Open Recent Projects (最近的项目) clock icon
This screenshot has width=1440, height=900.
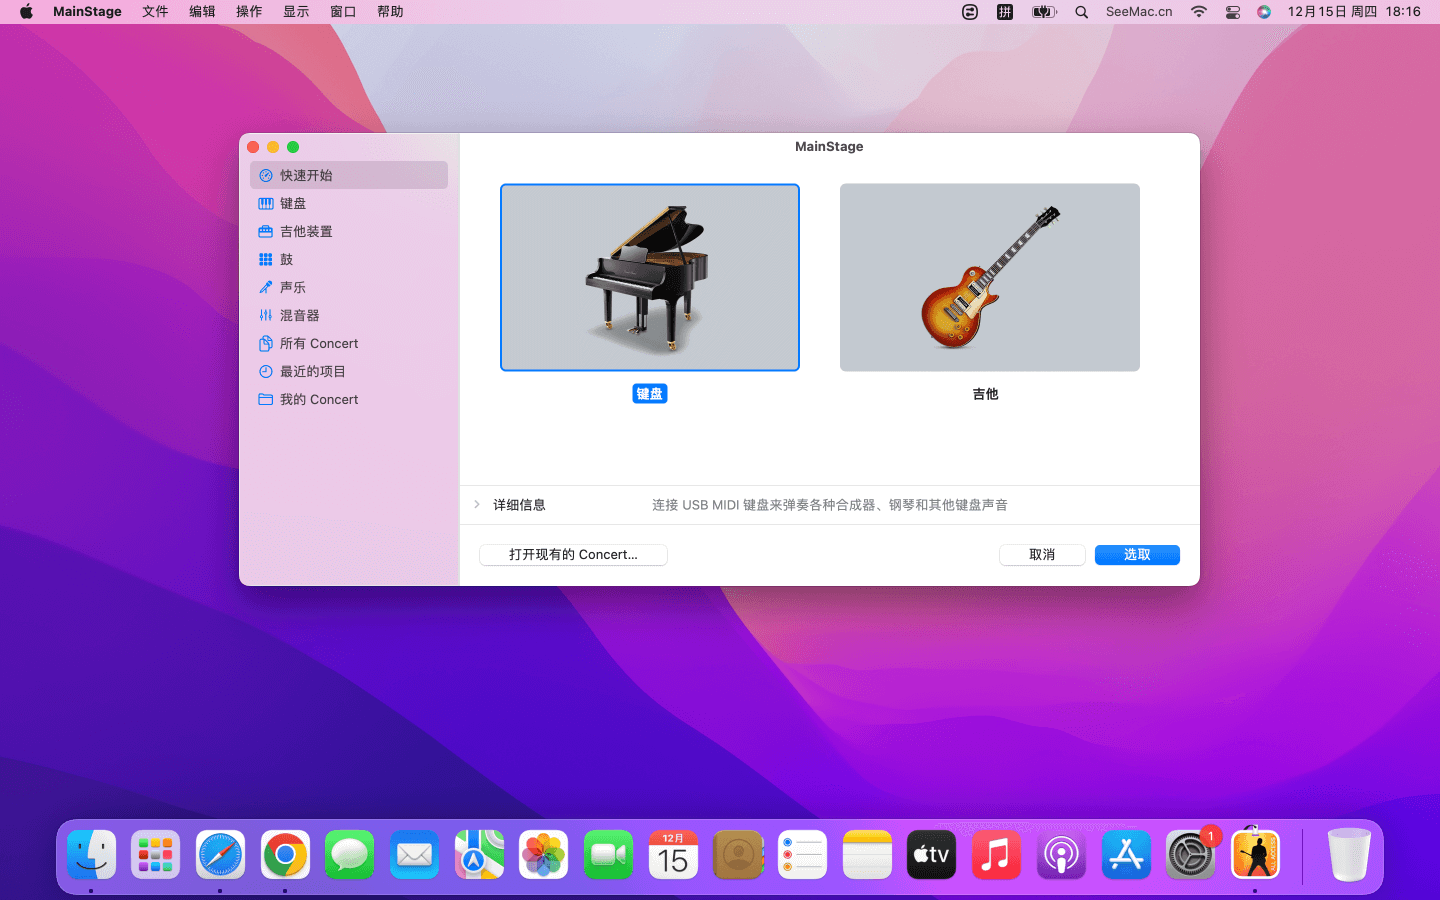(x=266, y=371)
